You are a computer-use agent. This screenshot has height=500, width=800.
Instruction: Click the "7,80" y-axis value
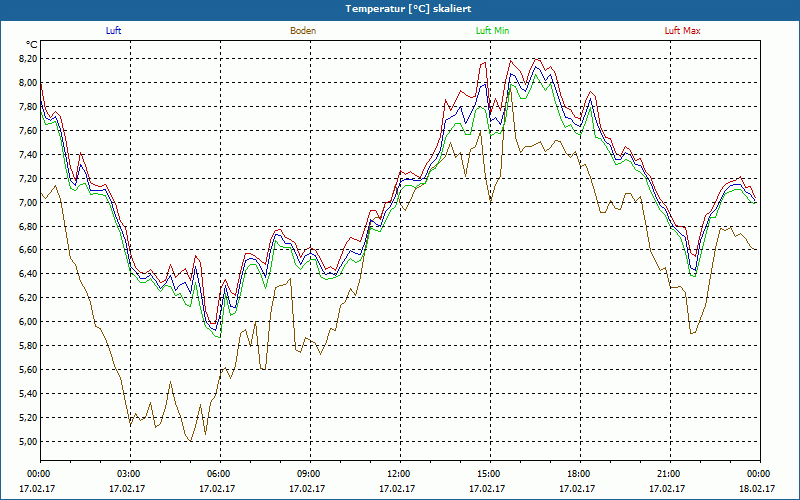(28, 107)
